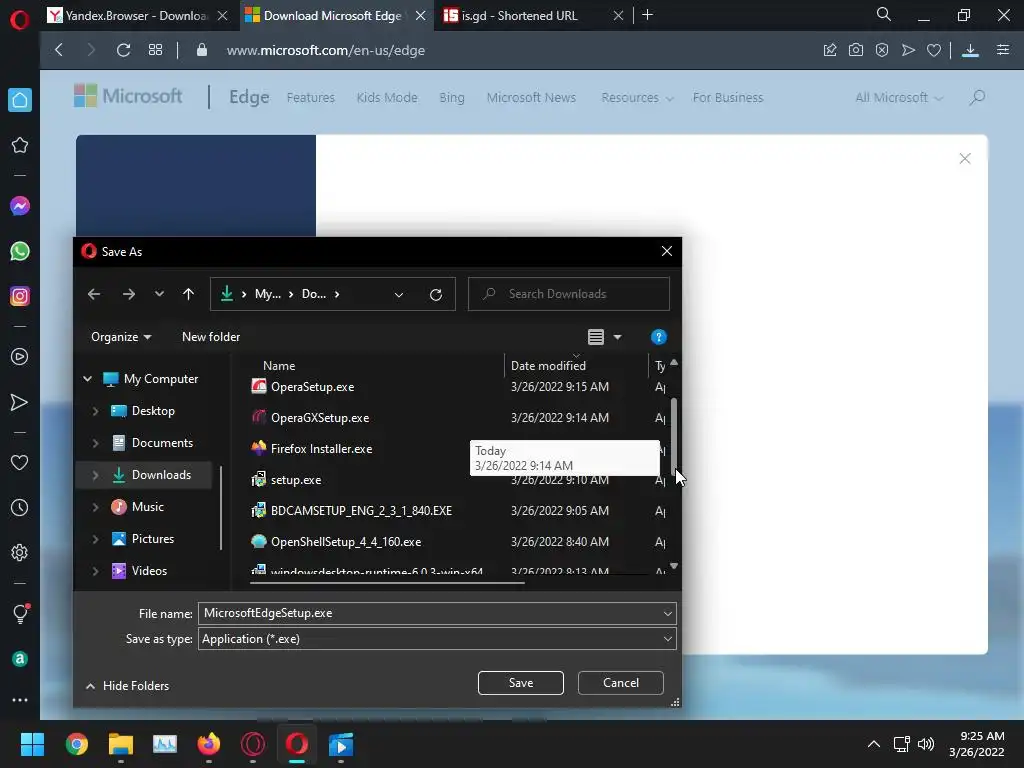Open Easy setup sliders icon
1024x768 pixels.
click(1003, 50)
